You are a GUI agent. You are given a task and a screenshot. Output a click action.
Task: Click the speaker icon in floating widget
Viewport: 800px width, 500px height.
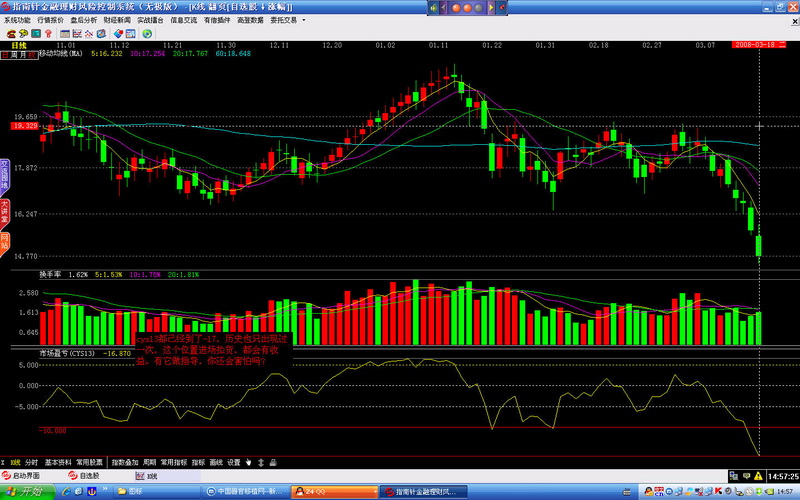point(434,7)
